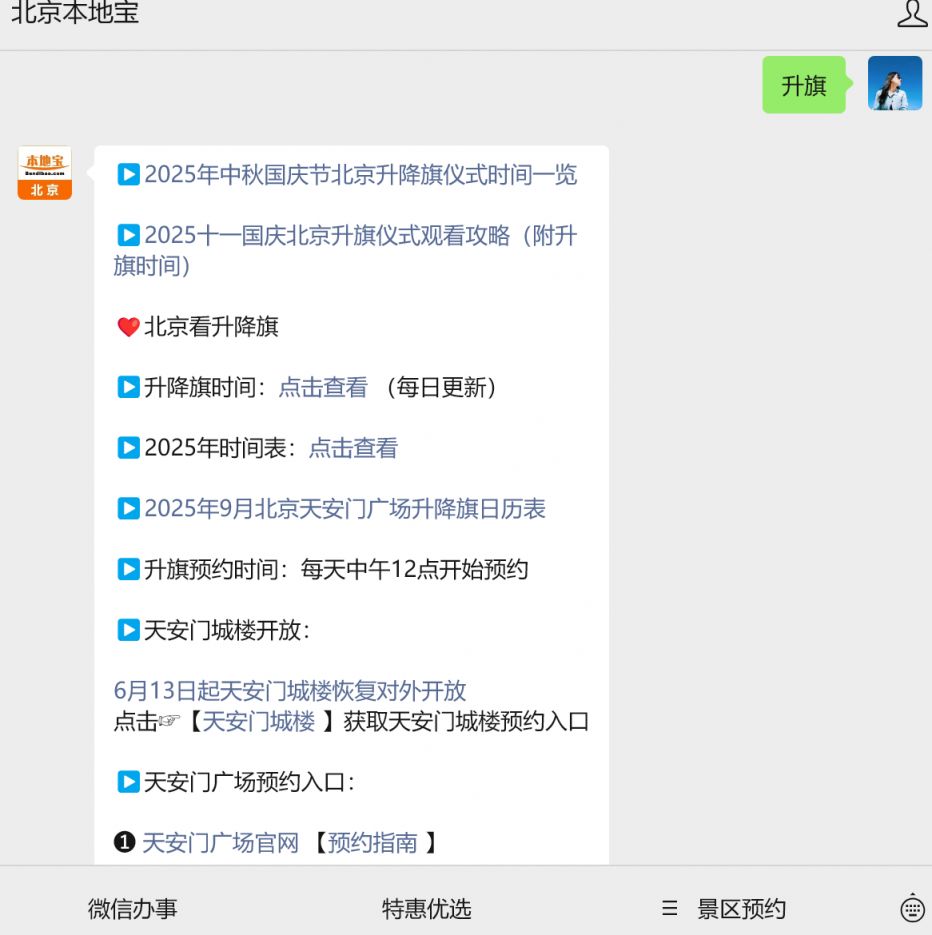Open 6月13日起天安门城楼恢复对外开放 link

point(290,691)
